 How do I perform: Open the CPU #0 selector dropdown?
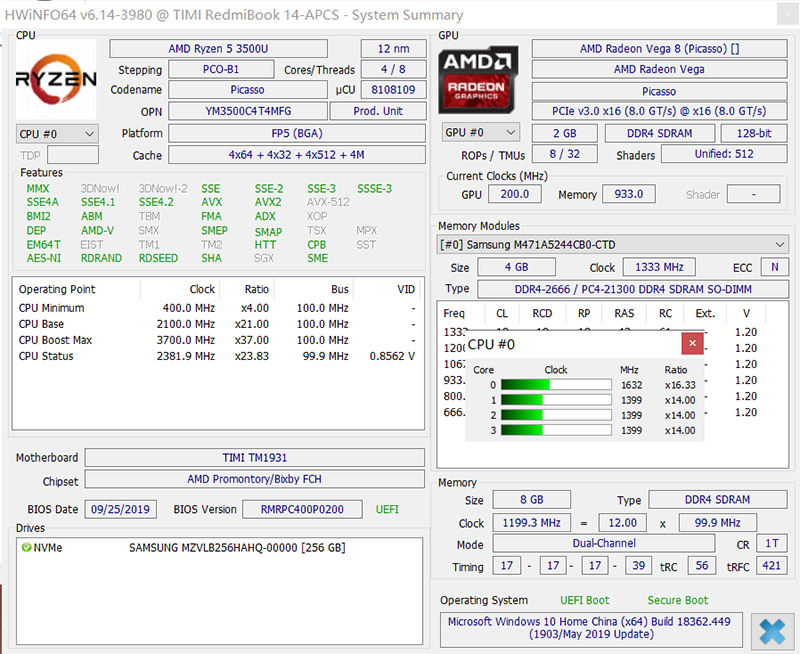(x=57, y=134)
